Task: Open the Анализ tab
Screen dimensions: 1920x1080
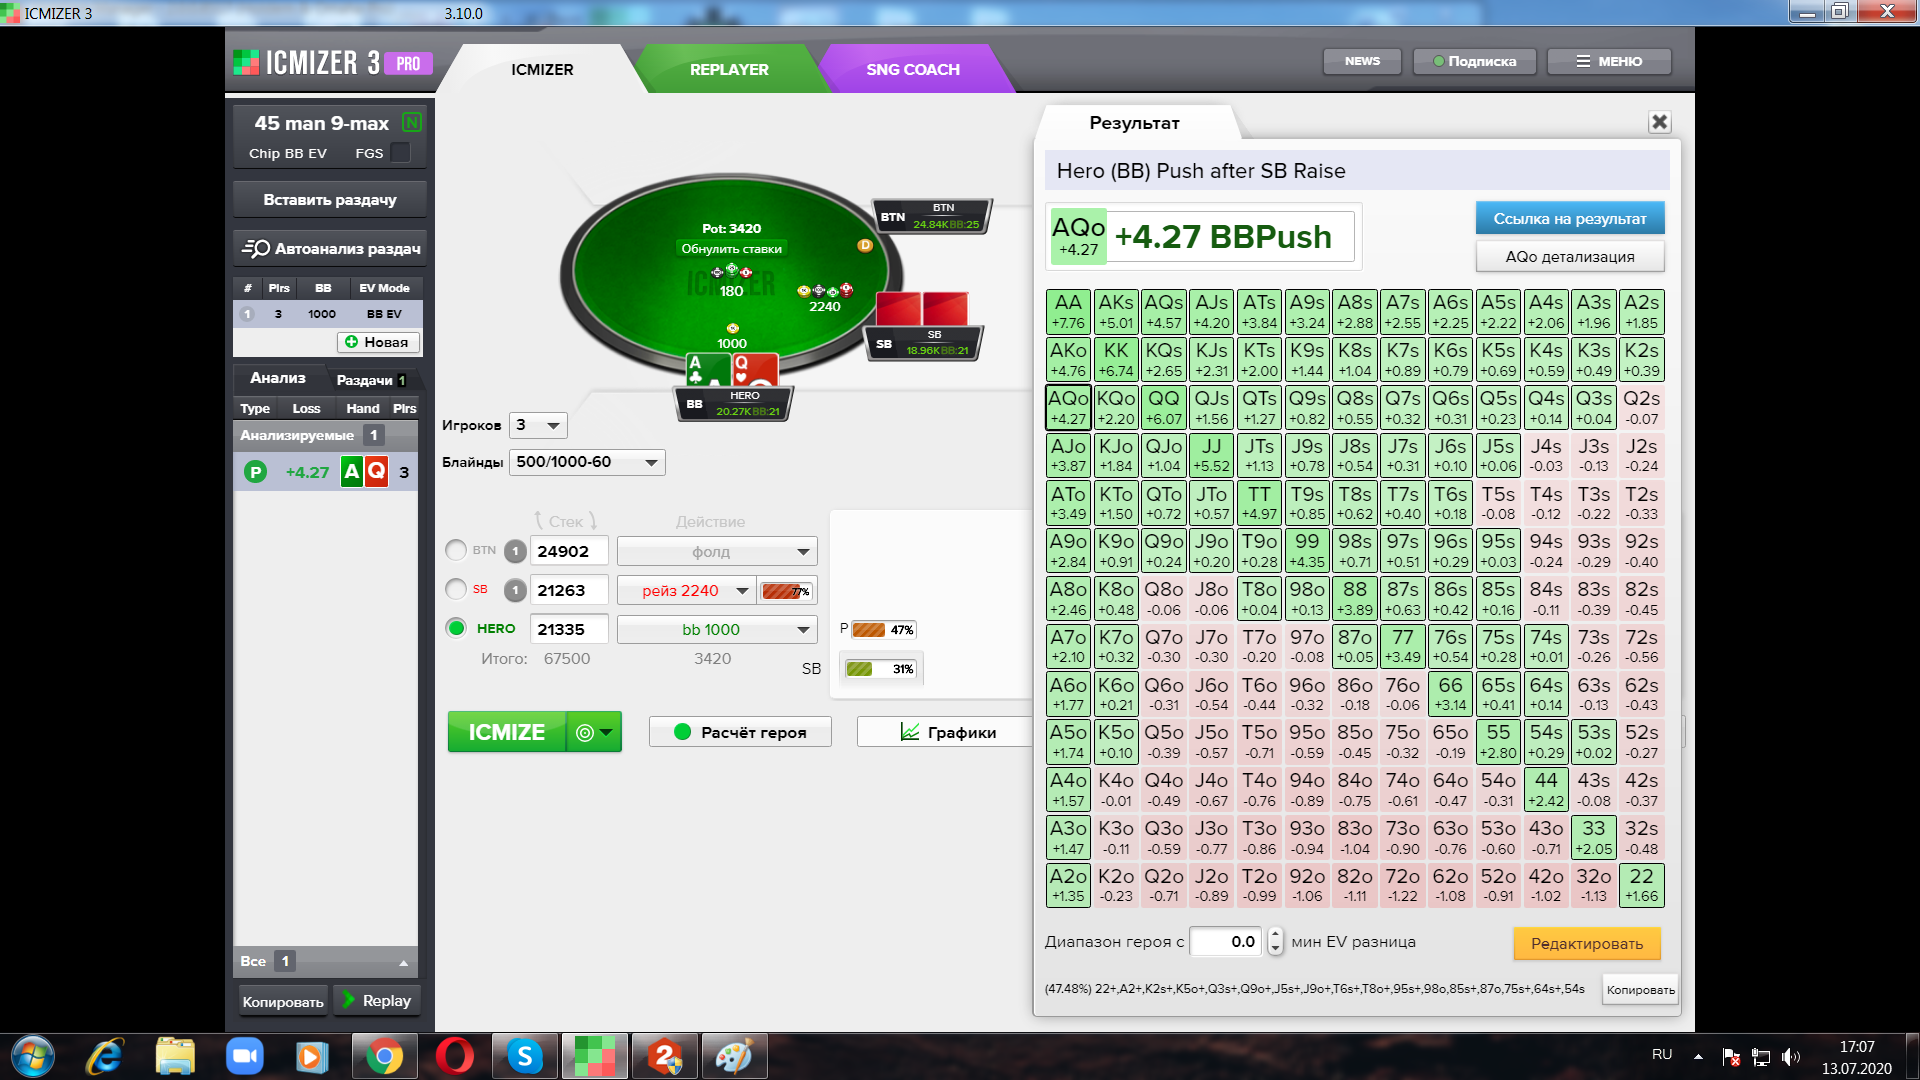Action: coord(278,378)
